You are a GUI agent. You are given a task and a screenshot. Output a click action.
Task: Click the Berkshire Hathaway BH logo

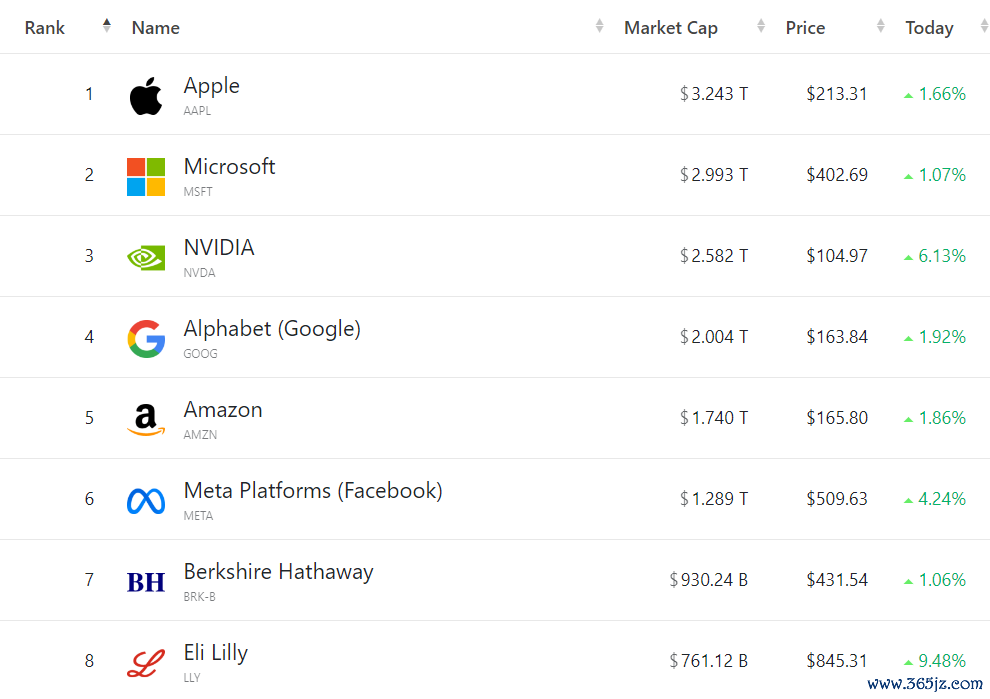[146, 582]
